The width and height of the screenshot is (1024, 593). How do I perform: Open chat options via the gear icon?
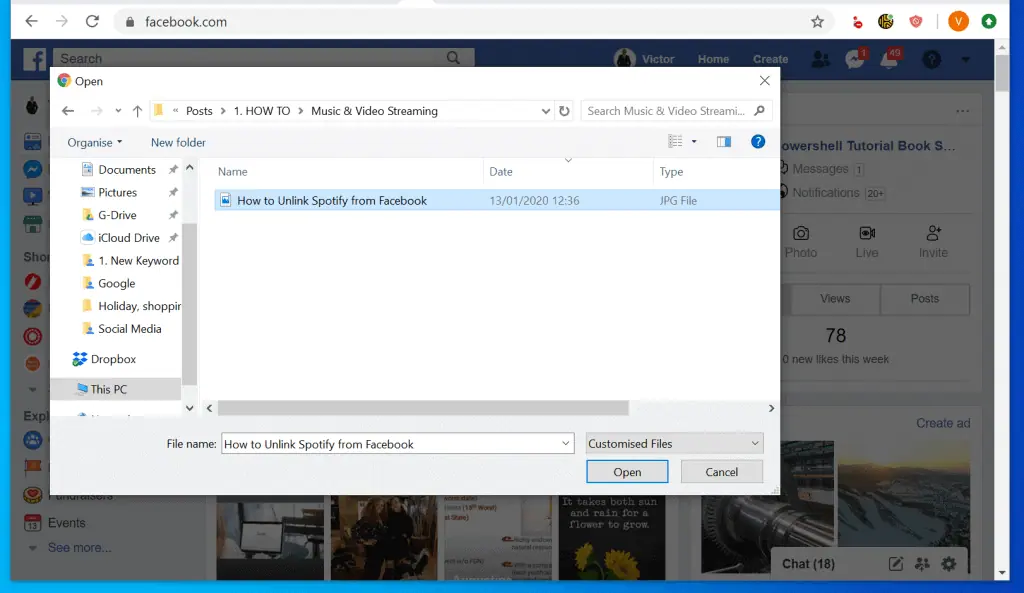pos(947,564)
